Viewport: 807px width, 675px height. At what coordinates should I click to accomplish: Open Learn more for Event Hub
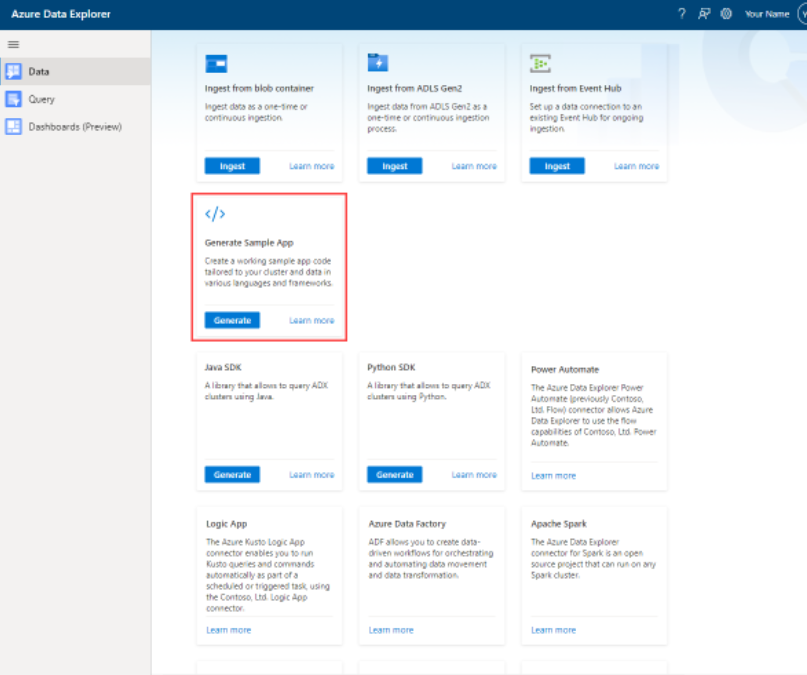pos(636,166)
